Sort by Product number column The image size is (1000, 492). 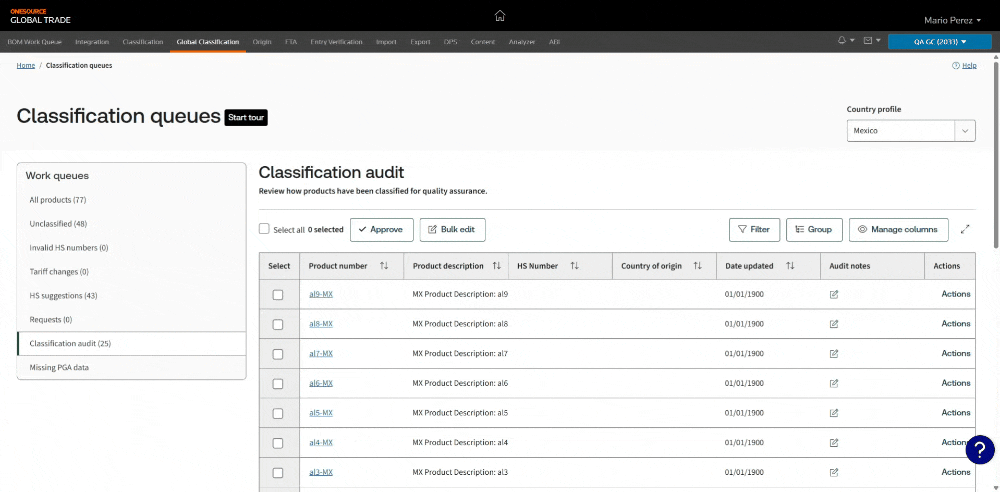tap(384, 266)
